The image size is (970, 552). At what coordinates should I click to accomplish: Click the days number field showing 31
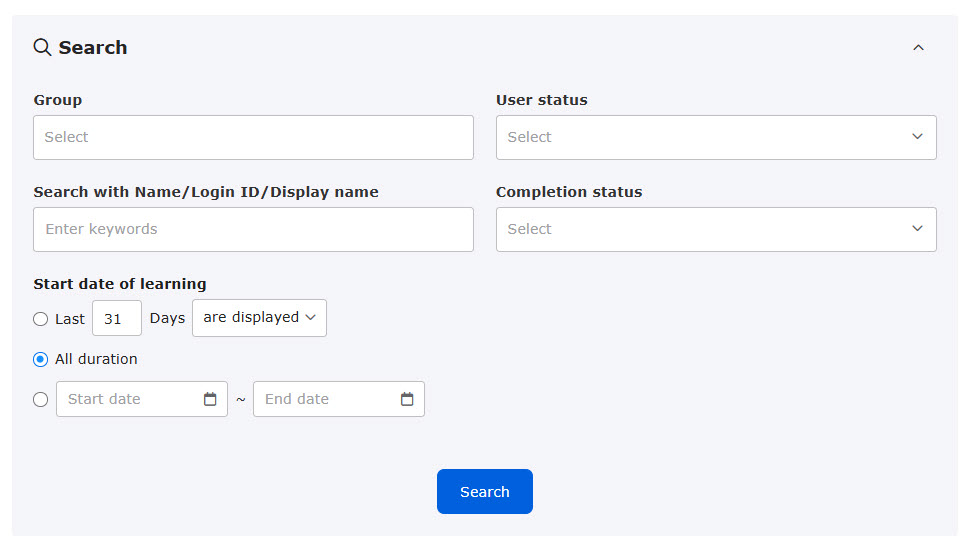point(117,318)
